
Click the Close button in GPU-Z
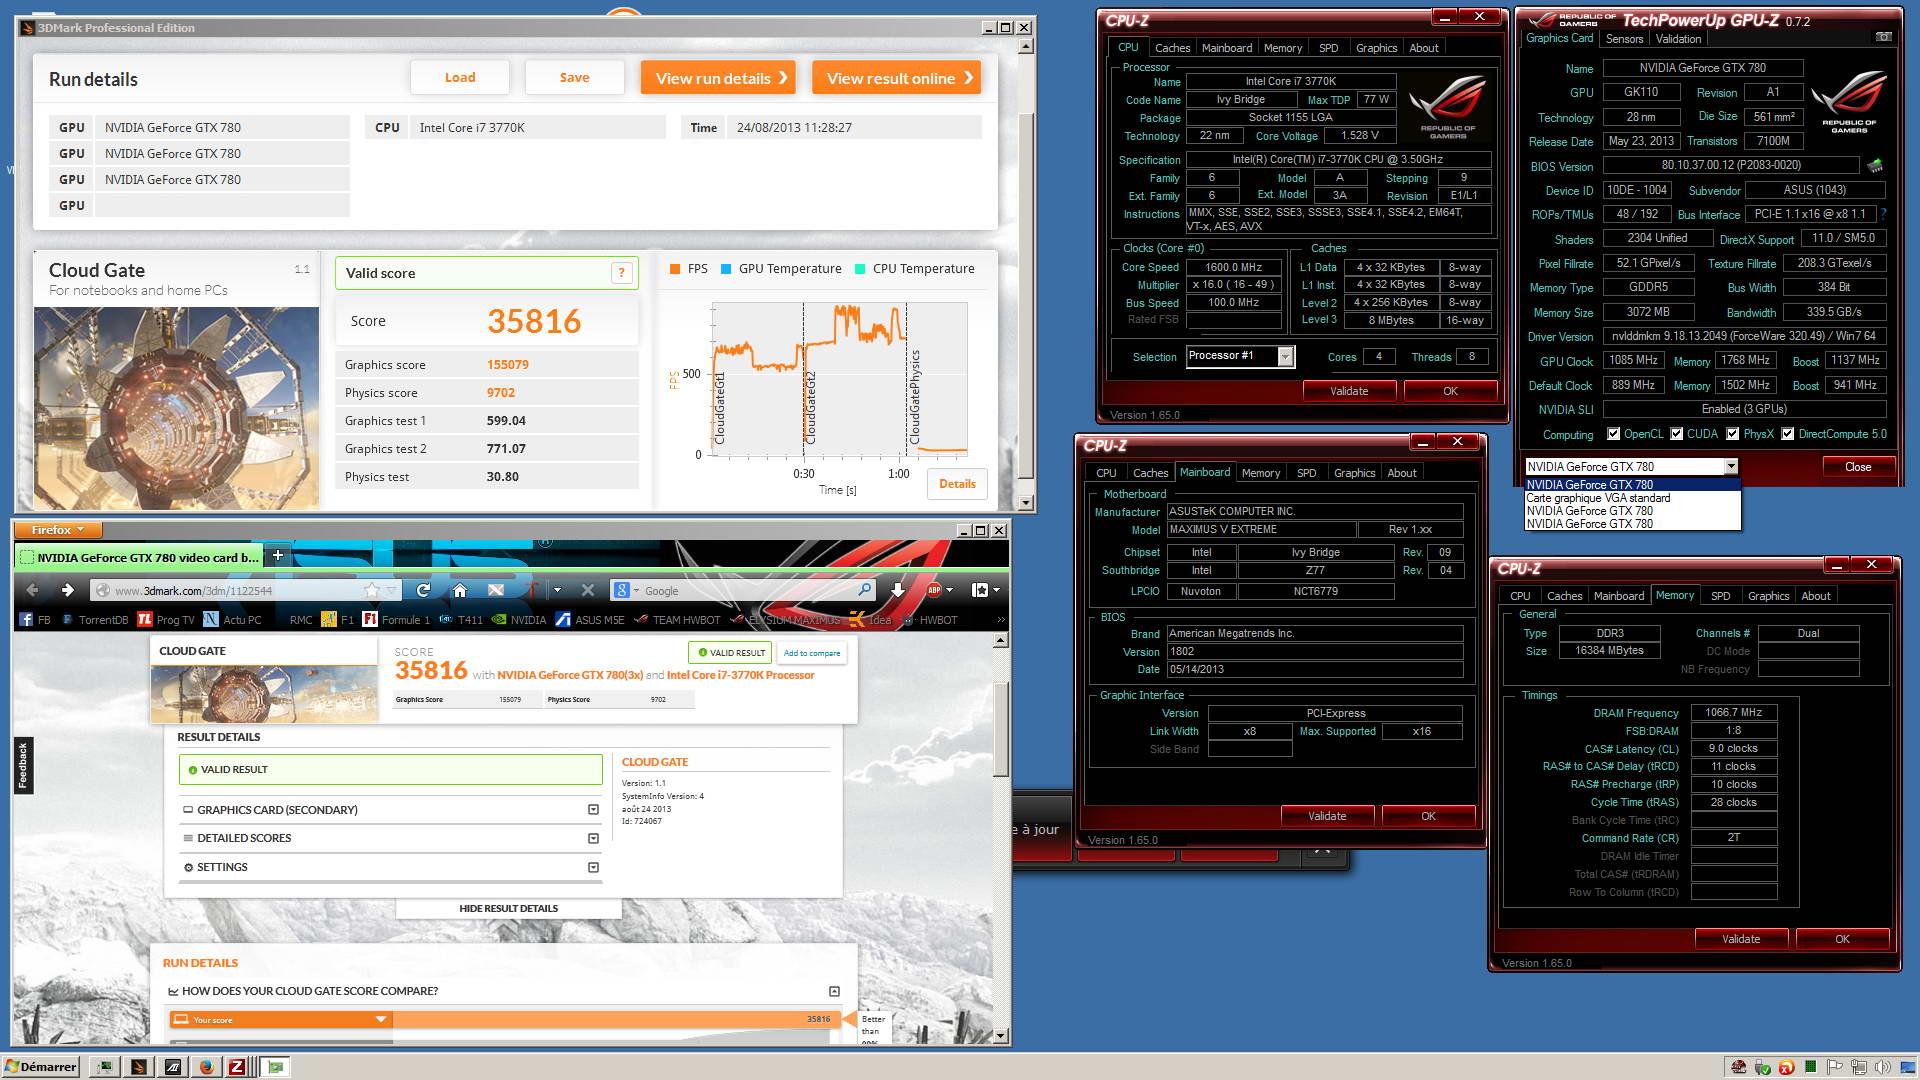(x=1858, y=467)
